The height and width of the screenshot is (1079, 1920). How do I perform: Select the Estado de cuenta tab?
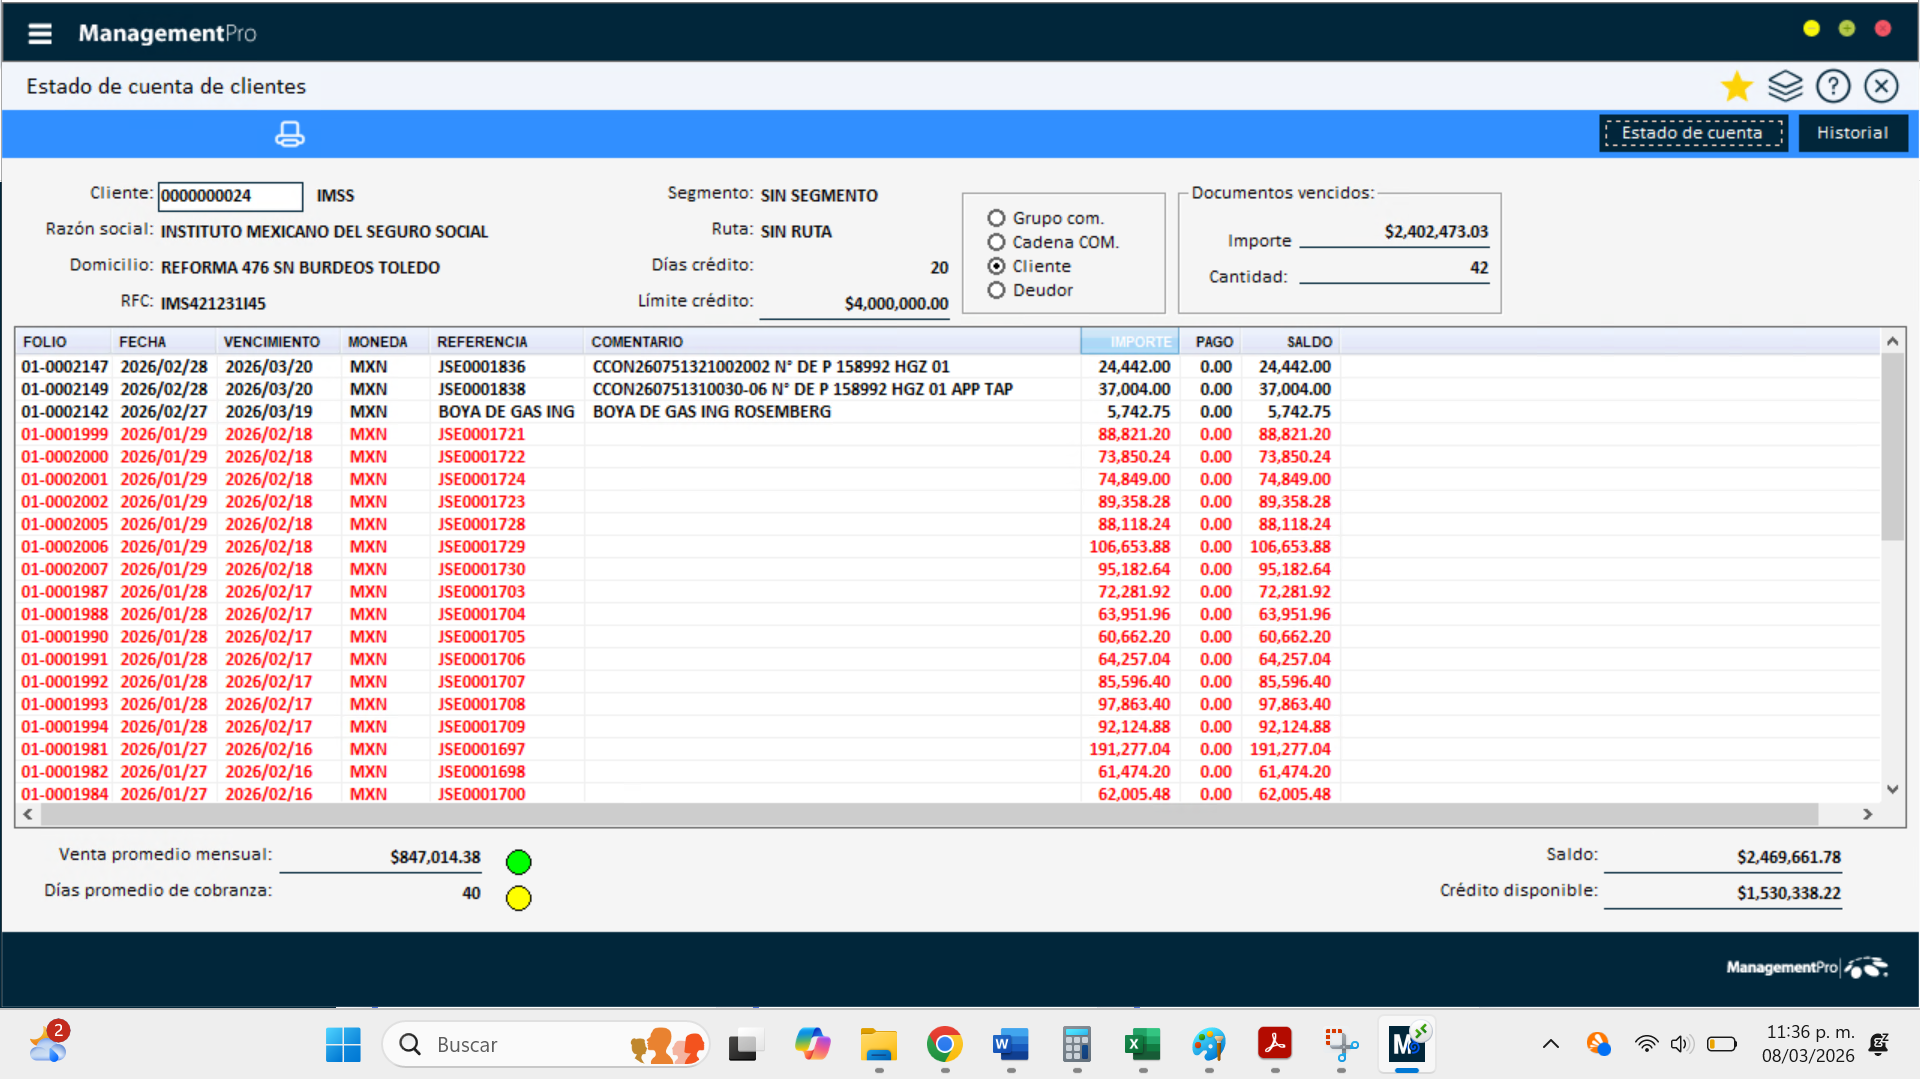pyautogui.click(x=1692, y=133)
